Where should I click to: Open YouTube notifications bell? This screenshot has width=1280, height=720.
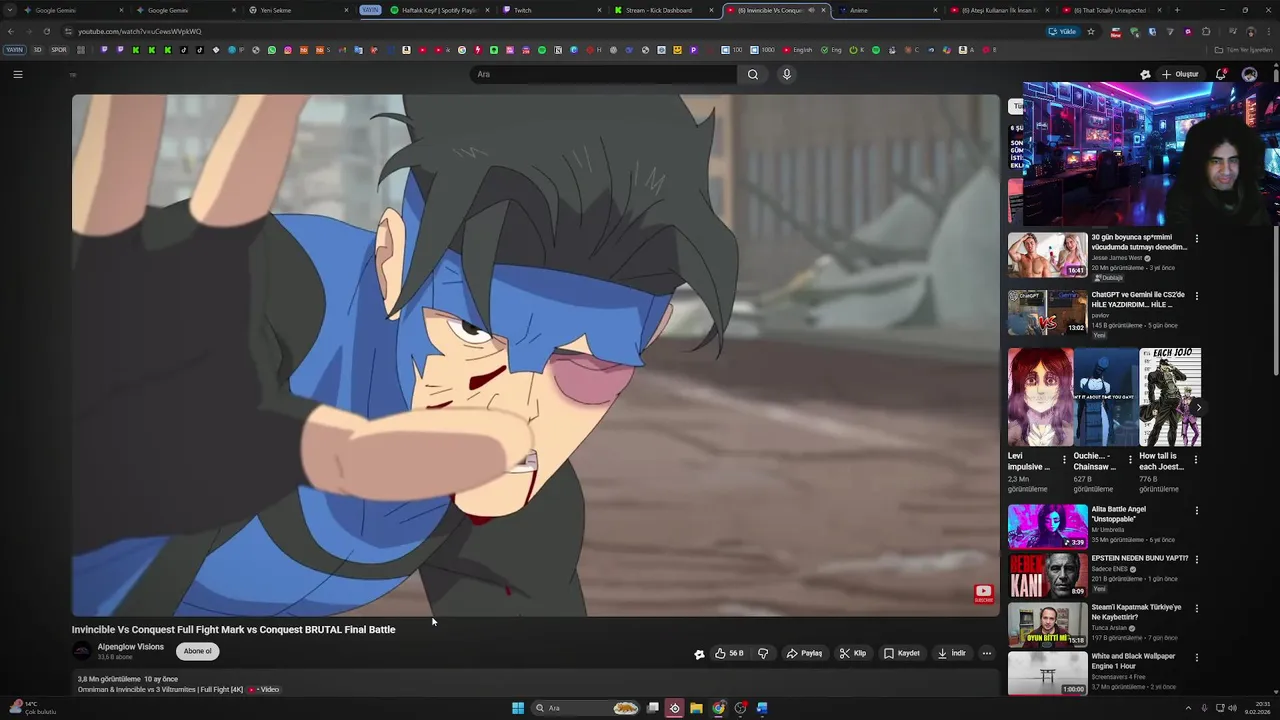(1221, 74)
